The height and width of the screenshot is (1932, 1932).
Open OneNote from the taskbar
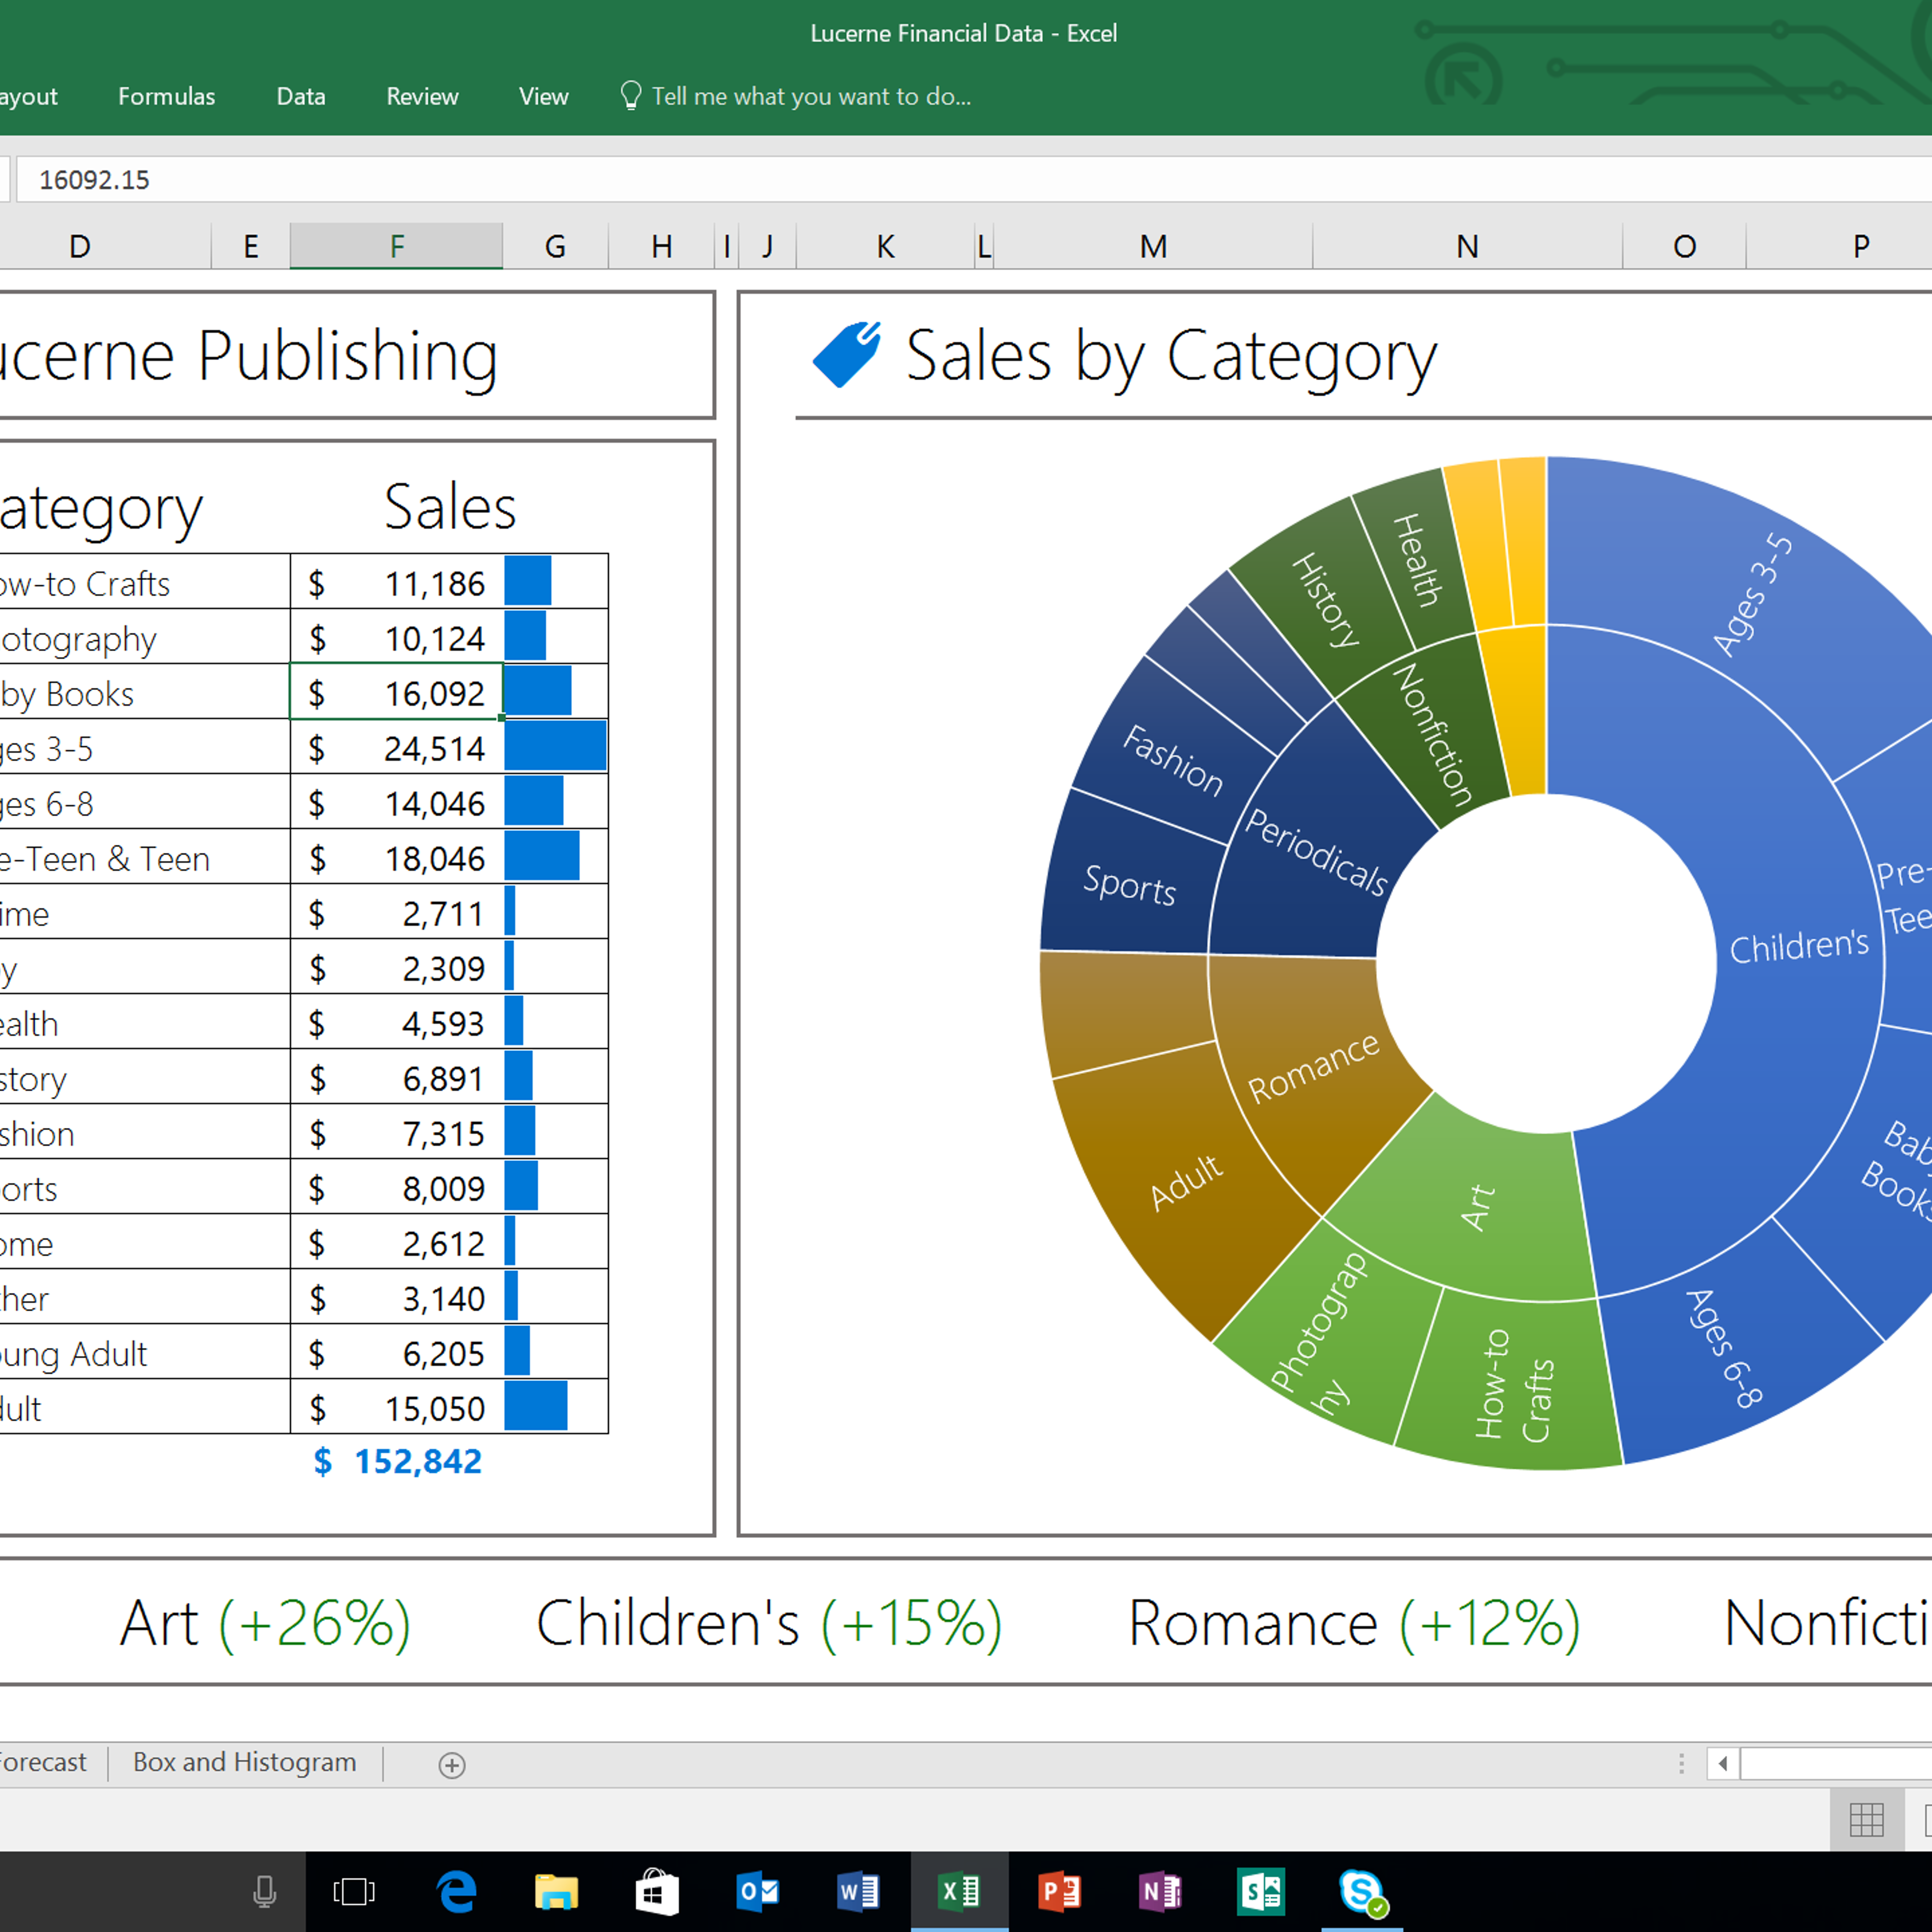pyautogui.click(x=1160, y=1891)
